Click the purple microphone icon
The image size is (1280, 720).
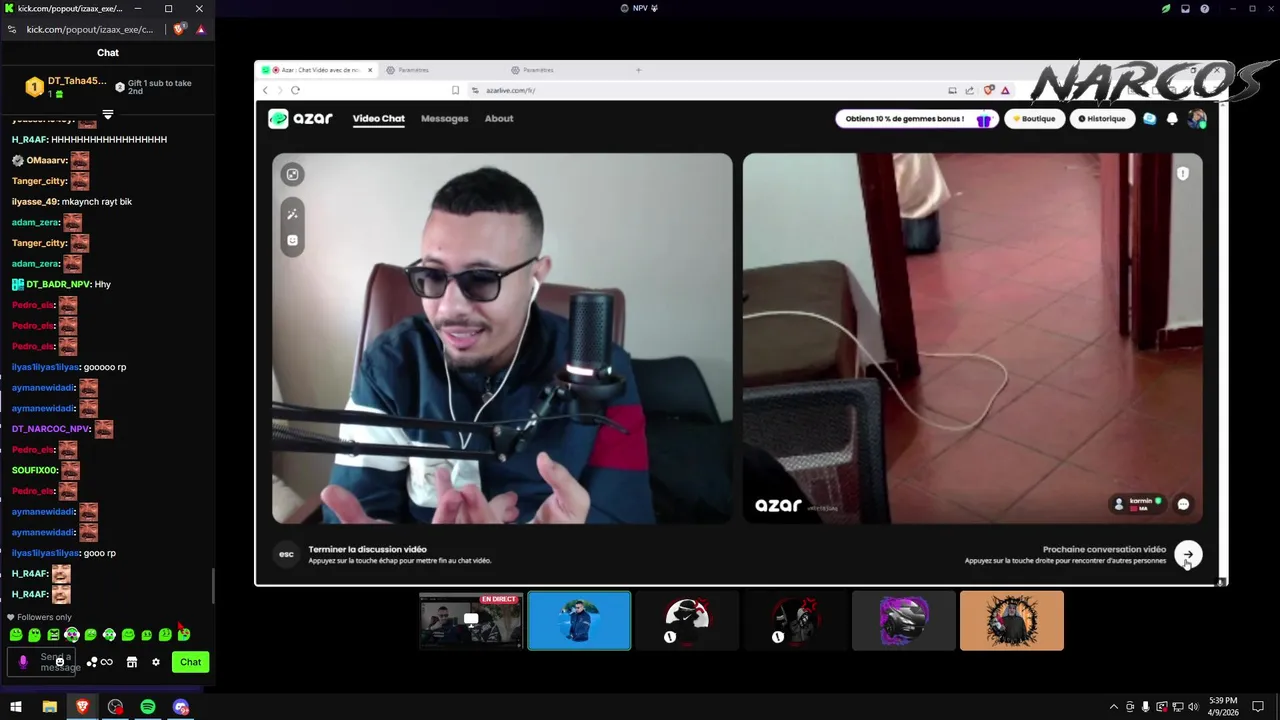coord(23,662)
